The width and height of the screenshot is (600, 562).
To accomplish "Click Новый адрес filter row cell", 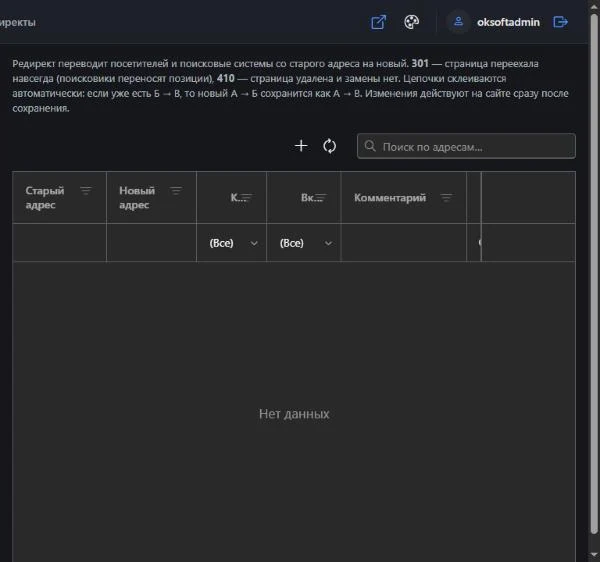I will point(152,243).
